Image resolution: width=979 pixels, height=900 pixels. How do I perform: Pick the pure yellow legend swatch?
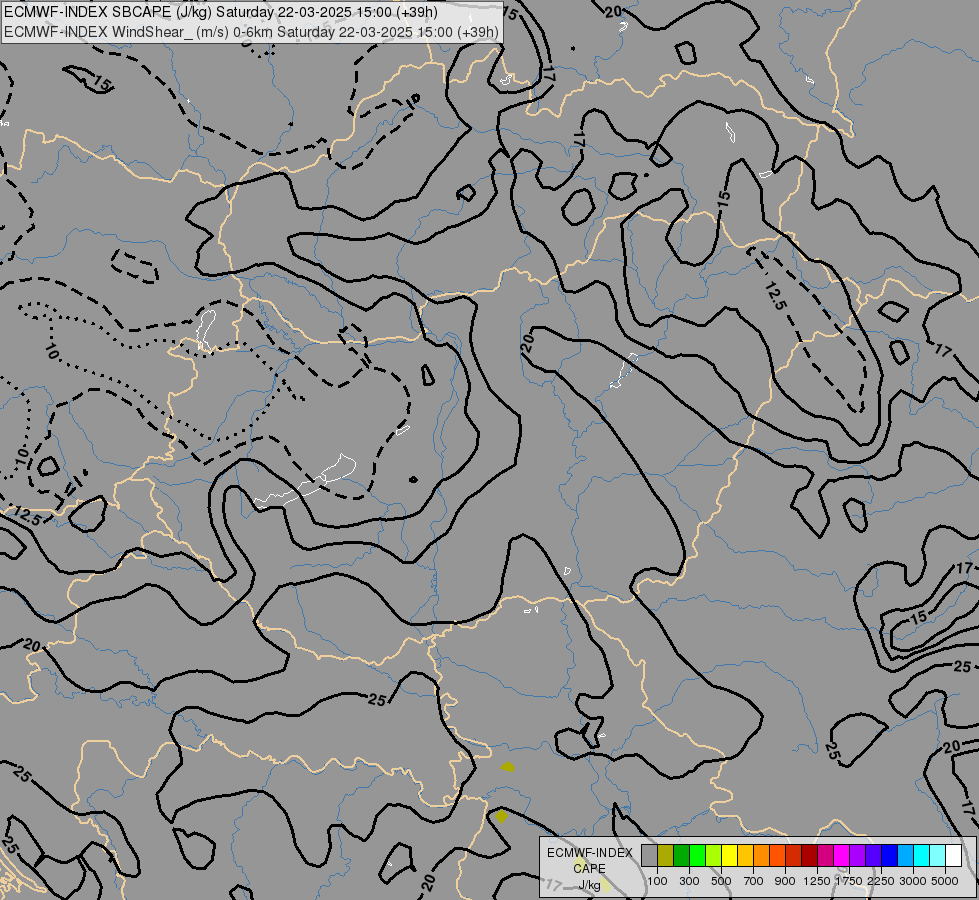[x=729, y=855]
